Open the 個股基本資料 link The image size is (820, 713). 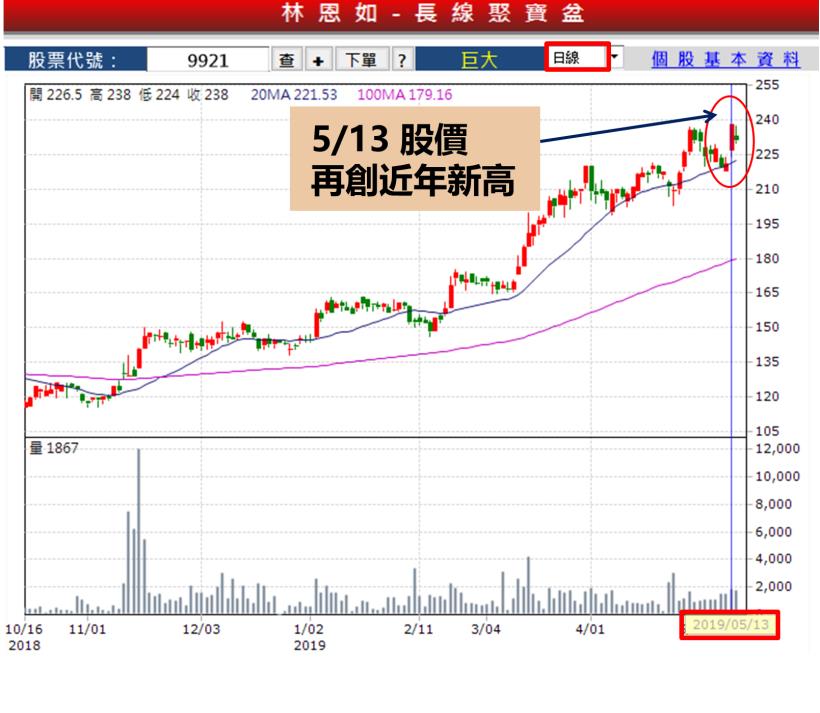click(725, 59)
